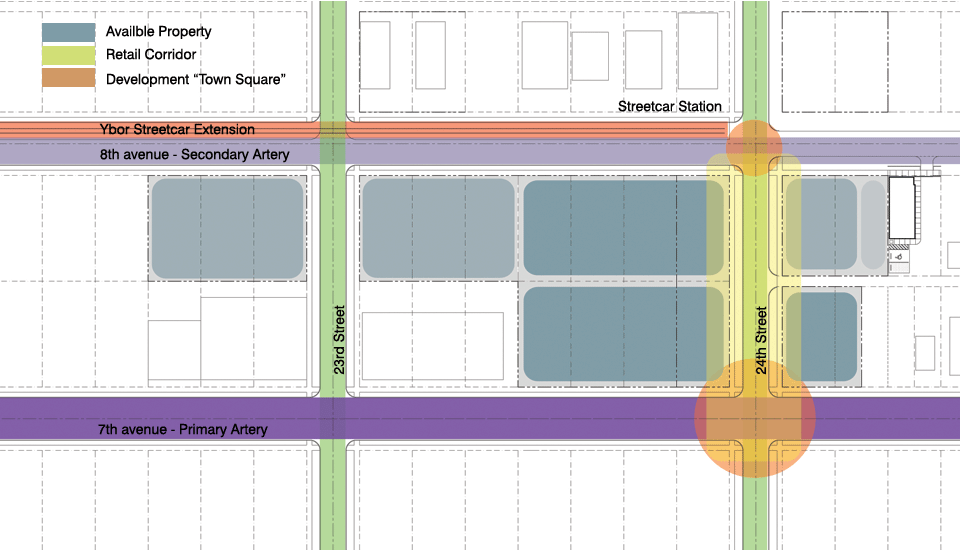The height and width of the screenshot is (550, 960).
Task: Click the vertical '24th Street' label
Action: click(x=761, y=341)
